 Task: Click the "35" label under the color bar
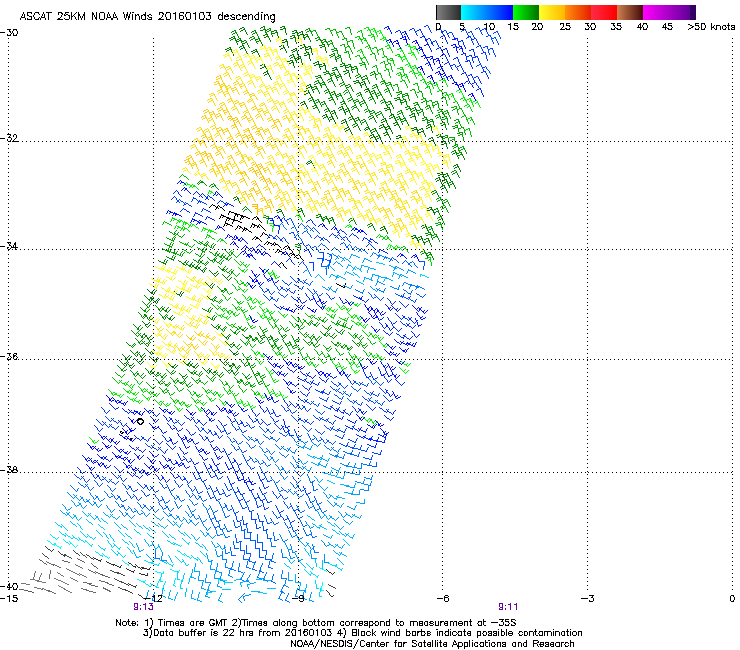pos(616,27)
